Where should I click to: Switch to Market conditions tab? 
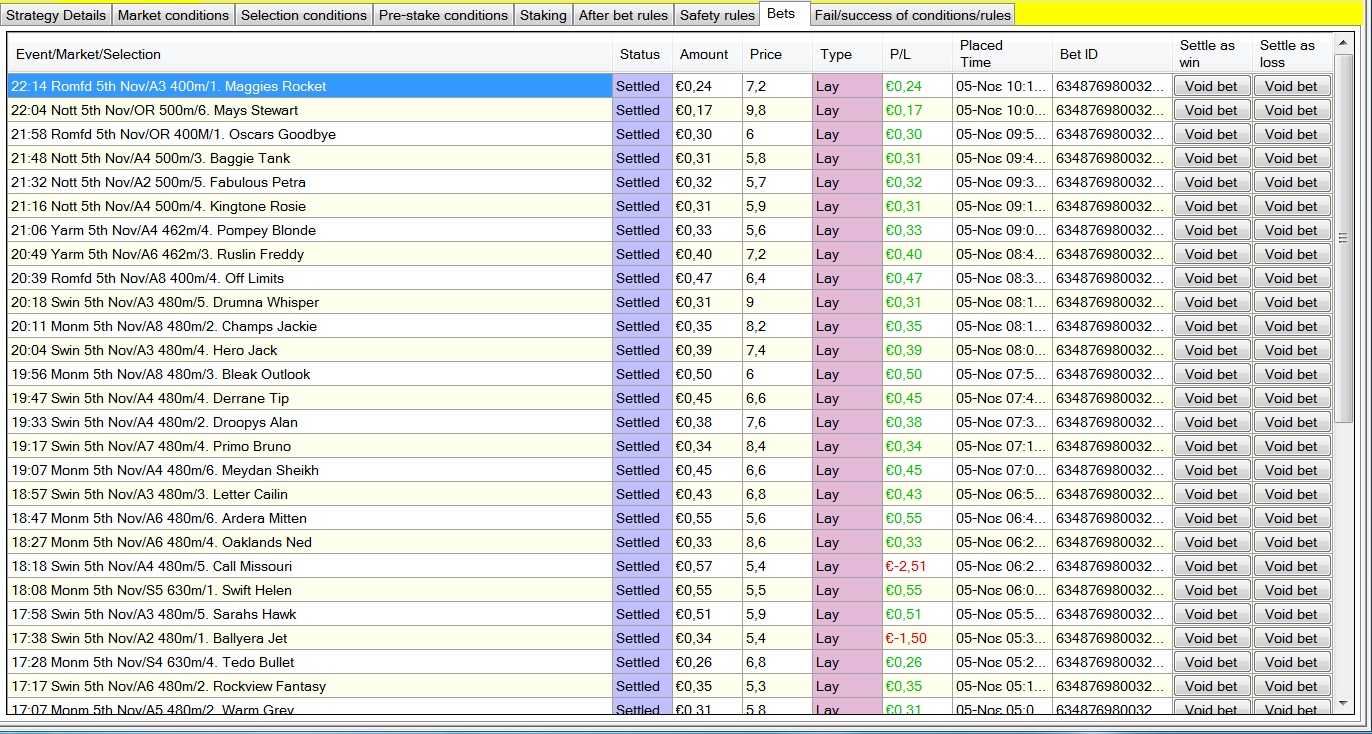point(173,15)
